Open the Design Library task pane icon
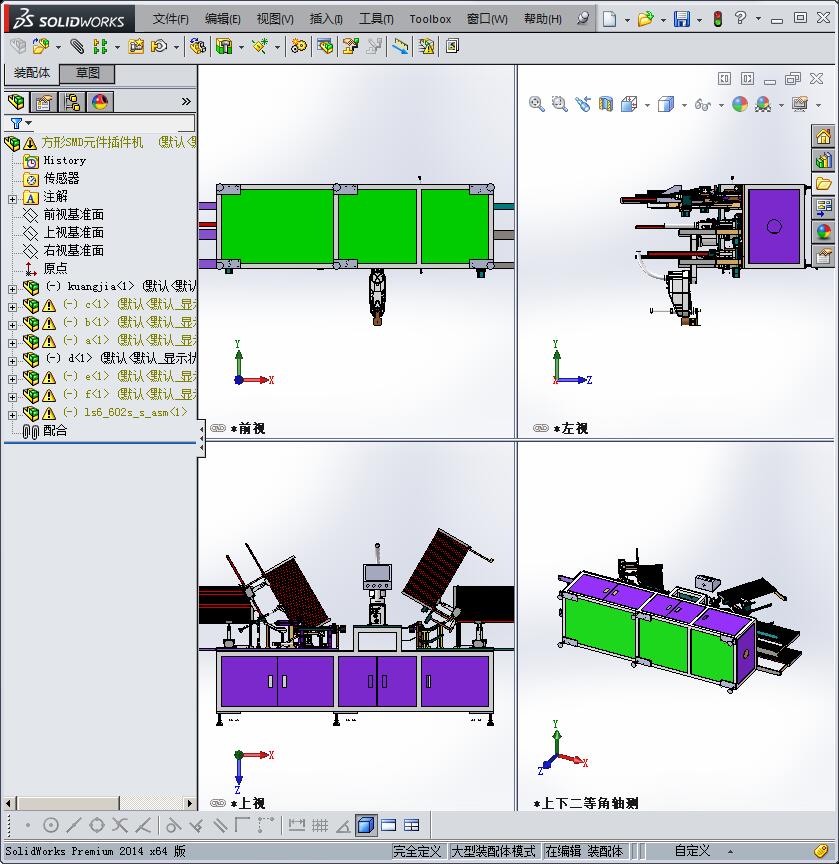Image resolution: width=839 pixels, height=864 pixels. pyautogui.click(x=823, y=160)
